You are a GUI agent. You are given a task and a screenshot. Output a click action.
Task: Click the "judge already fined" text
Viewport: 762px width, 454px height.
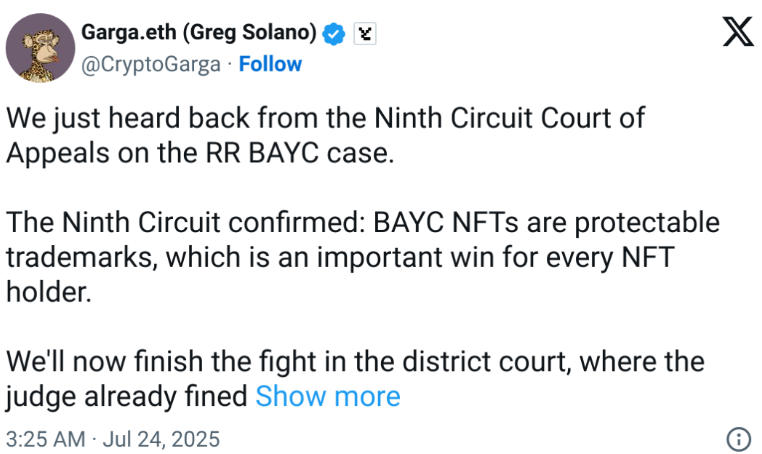127,396
